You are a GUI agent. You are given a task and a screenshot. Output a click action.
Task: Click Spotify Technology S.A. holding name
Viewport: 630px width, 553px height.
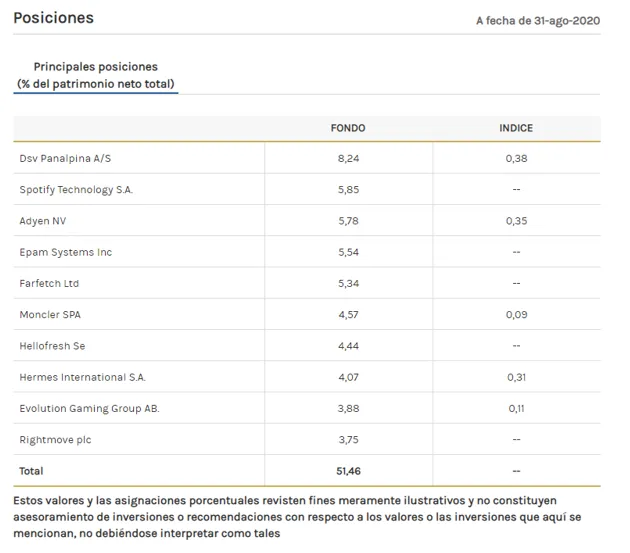pyautogui.click(x=76, y=189)
